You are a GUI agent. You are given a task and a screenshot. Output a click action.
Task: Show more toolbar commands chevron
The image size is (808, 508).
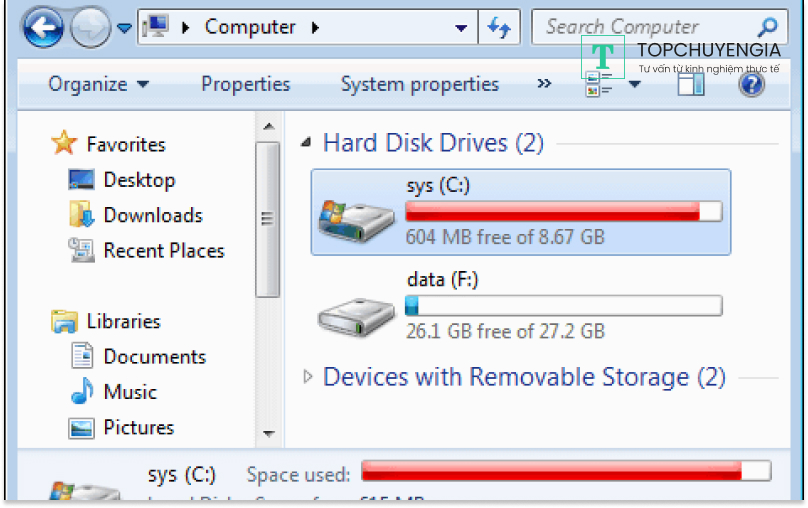544,84
